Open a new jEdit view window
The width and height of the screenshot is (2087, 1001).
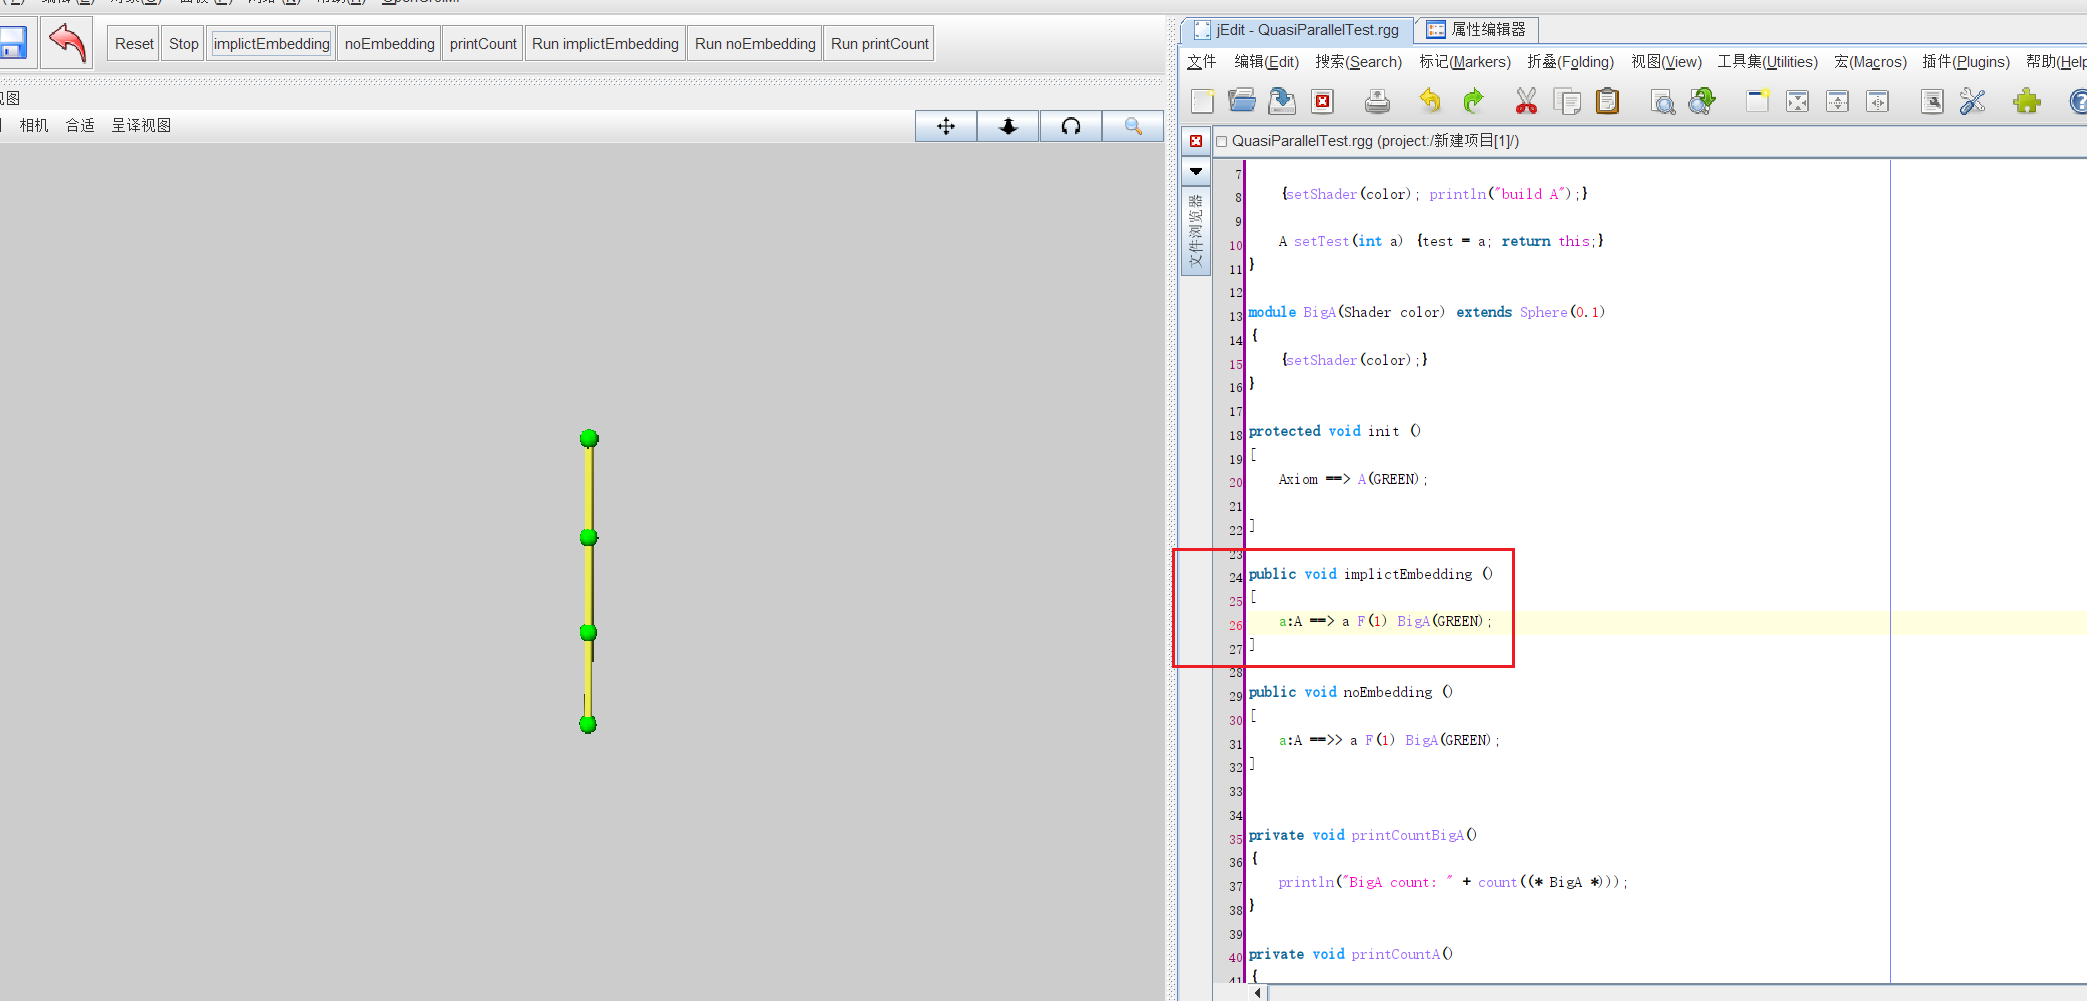(1757, 101)
